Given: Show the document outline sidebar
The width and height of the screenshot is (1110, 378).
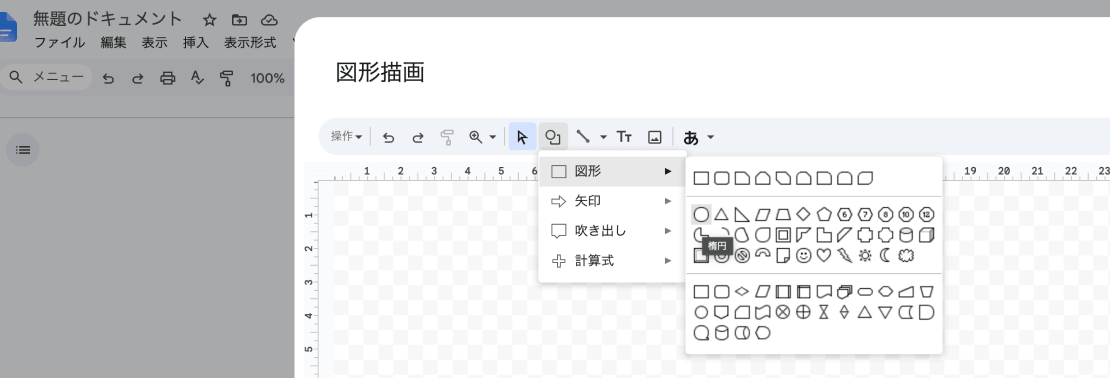Looking at the screenshot, I should (x=23, y=150).
